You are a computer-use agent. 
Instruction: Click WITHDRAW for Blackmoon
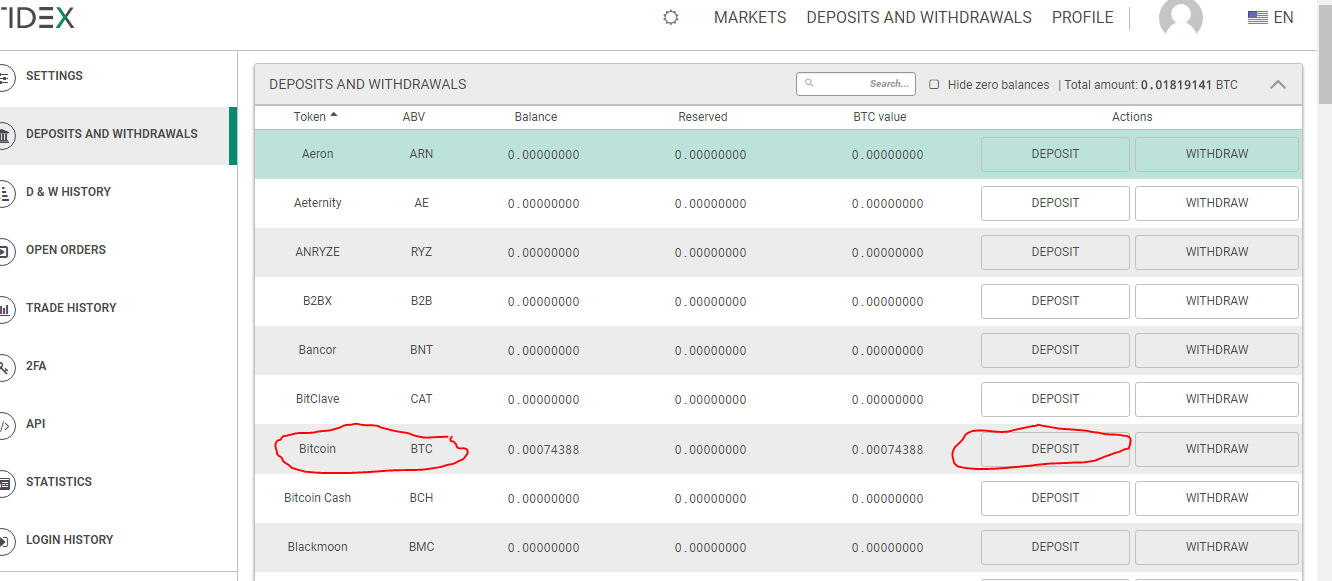coord(1217,547)
